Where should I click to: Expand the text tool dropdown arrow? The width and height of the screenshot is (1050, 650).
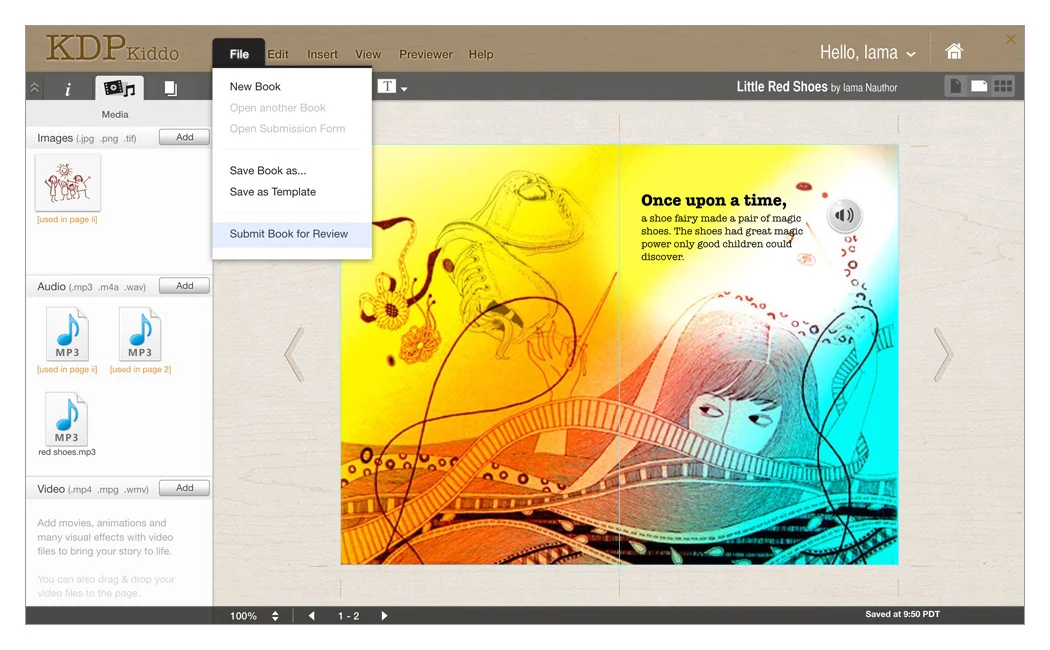point(404,89)
